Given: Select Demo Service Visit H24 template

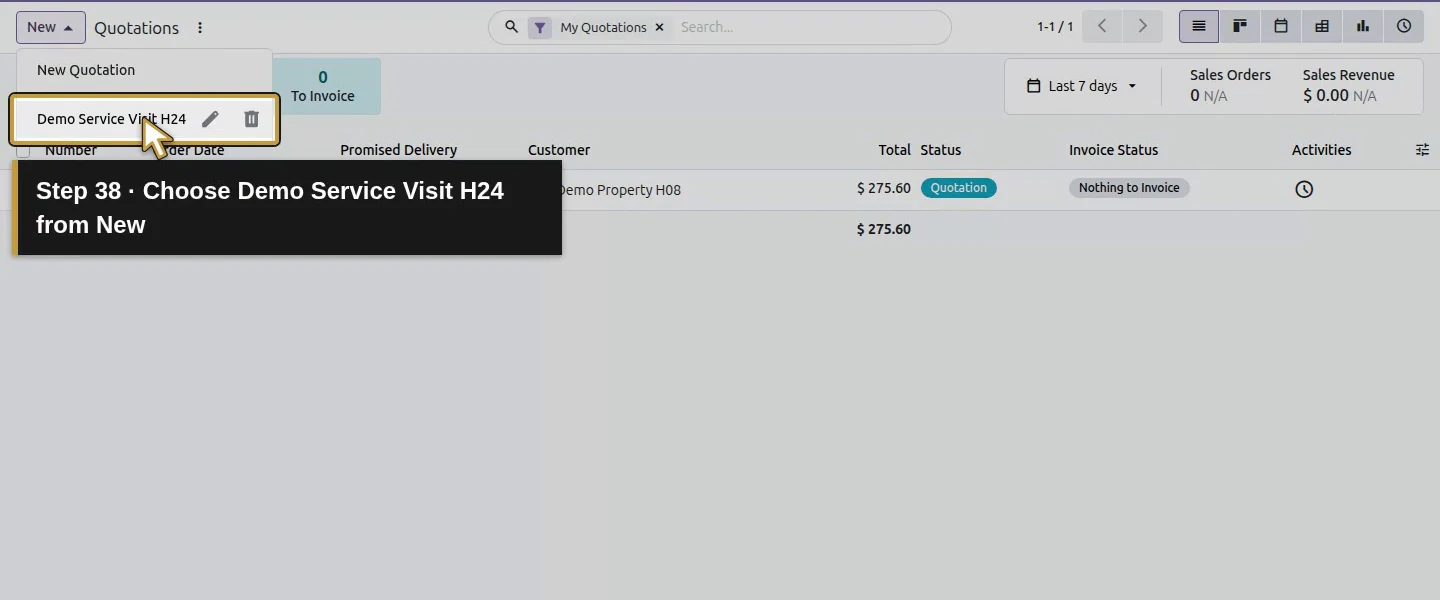Looking at the screenshot, I should [x=111, y=119].
